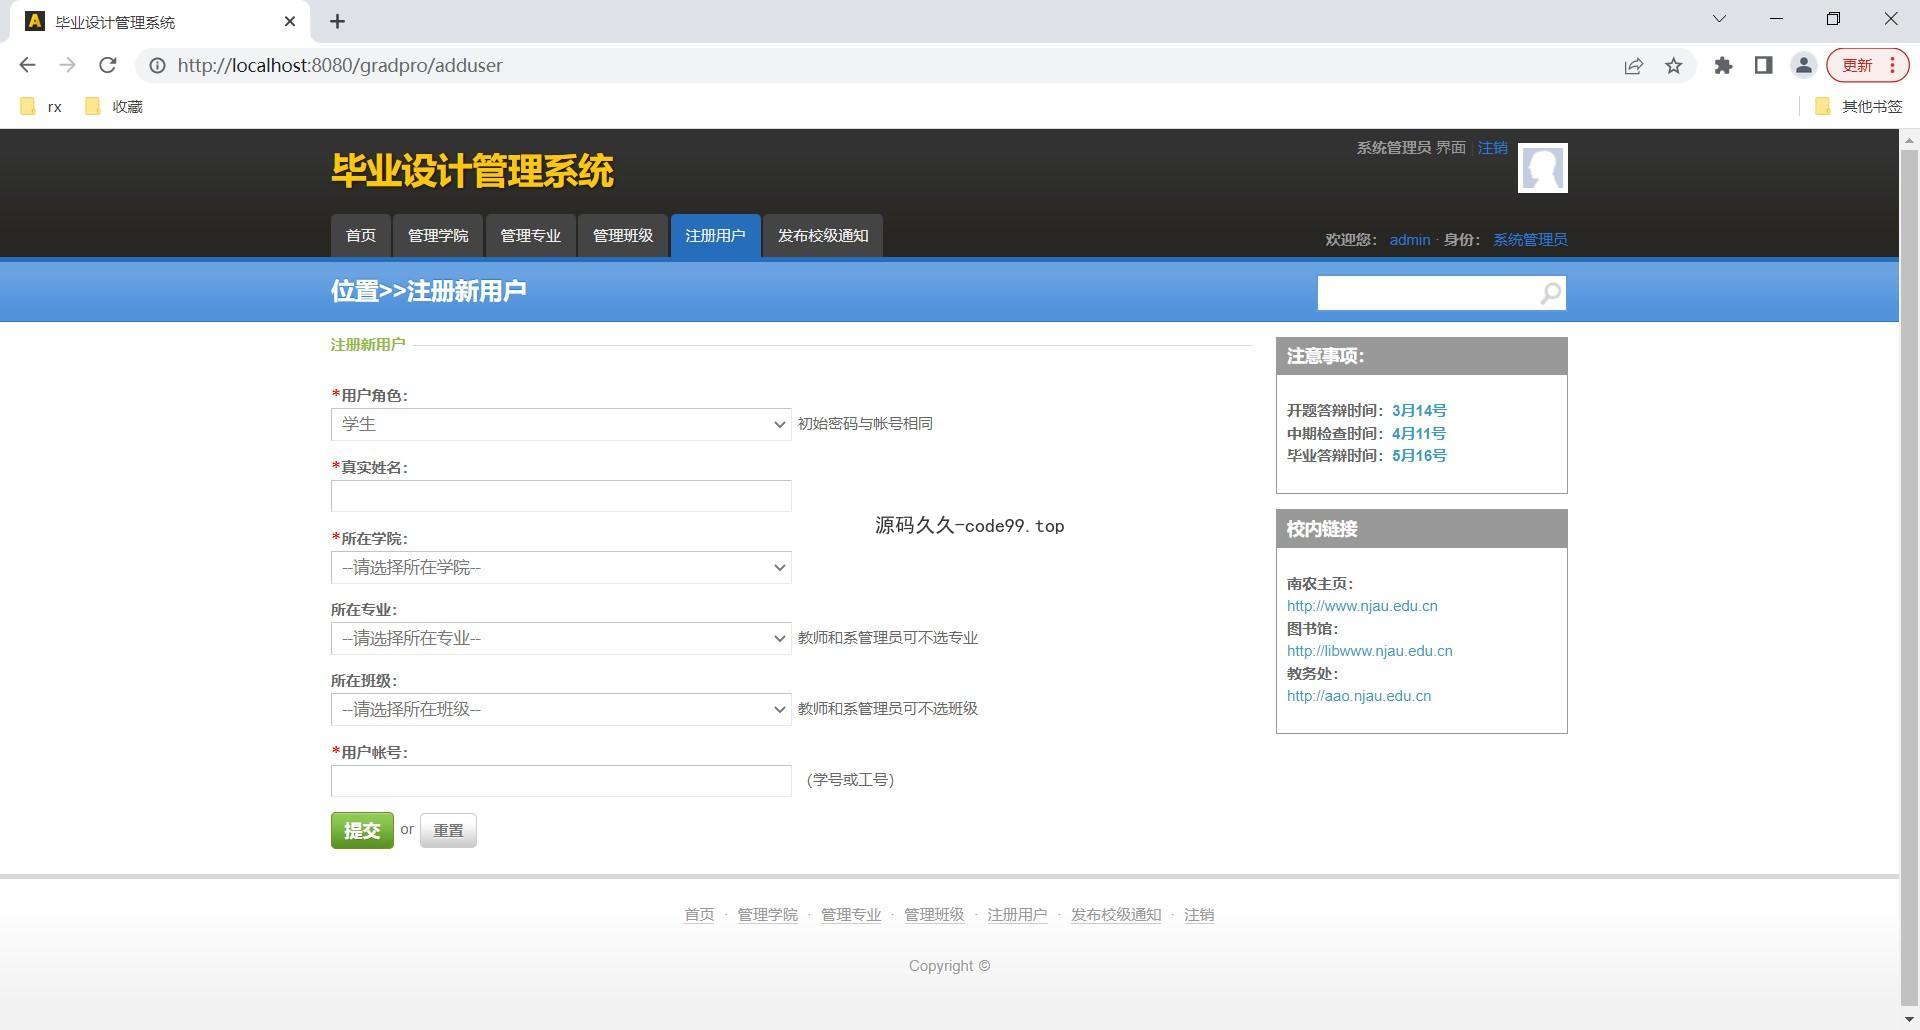Image resolution: width=1920 pixels, height=1030 pixels.
Task: Click the scrollbar up arrow
Action: click(1909, 140)
